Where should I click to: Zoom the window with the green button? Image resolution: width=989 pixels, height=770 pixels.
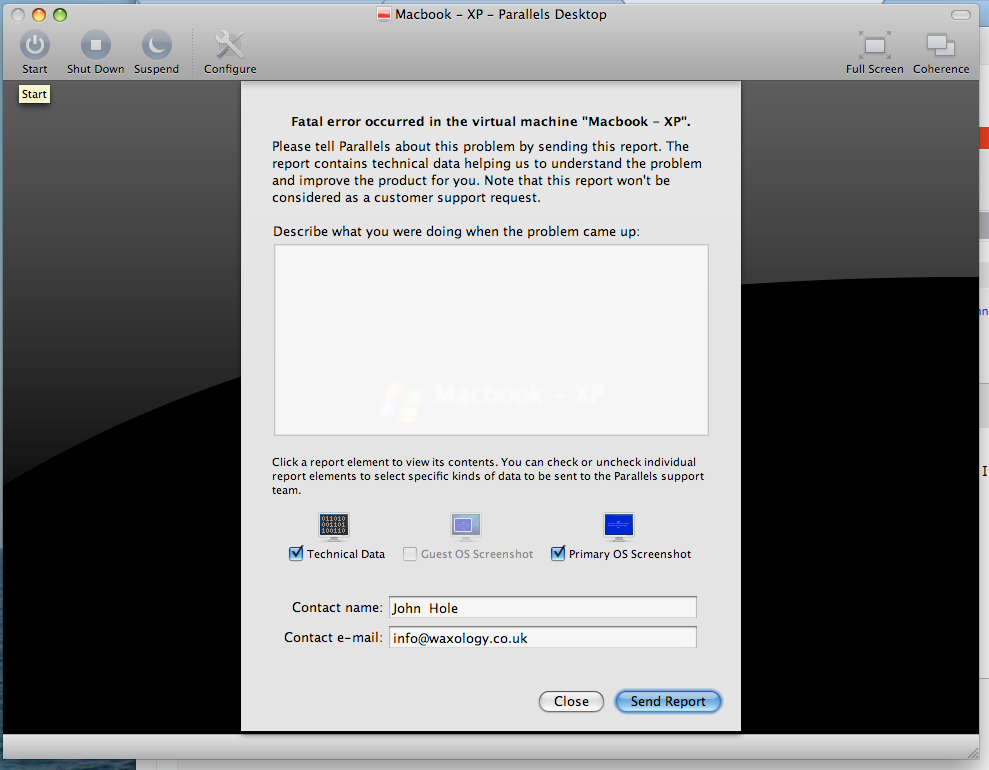[60, 15]
